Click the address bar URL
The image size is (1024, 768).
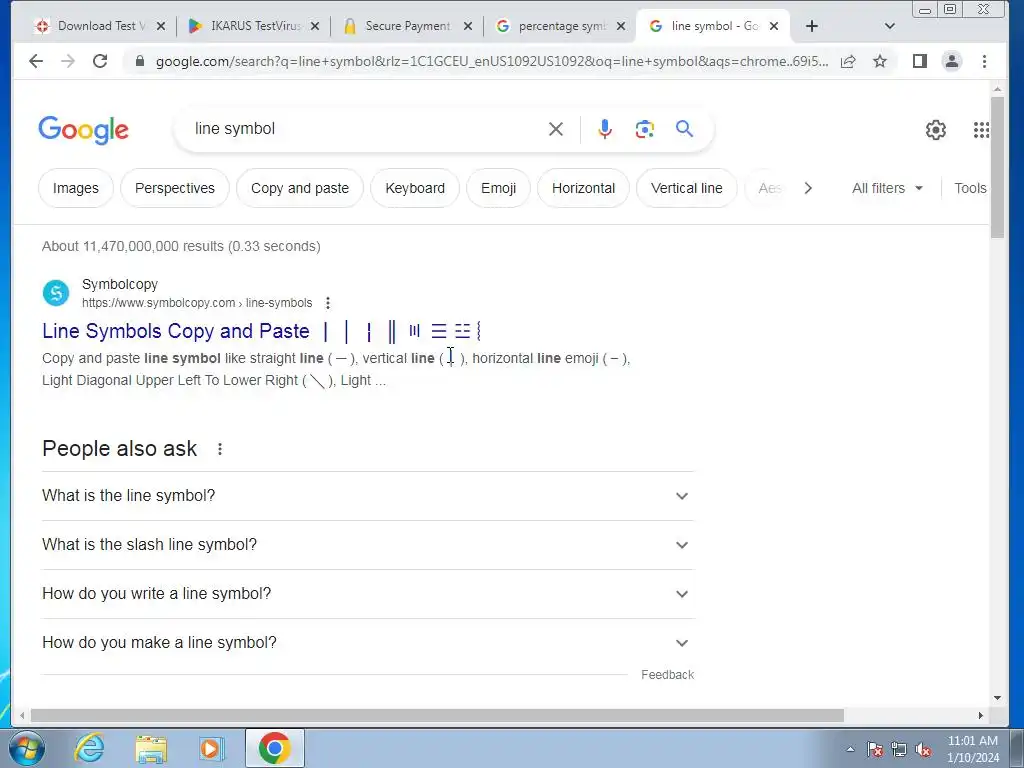coord(491,61)
